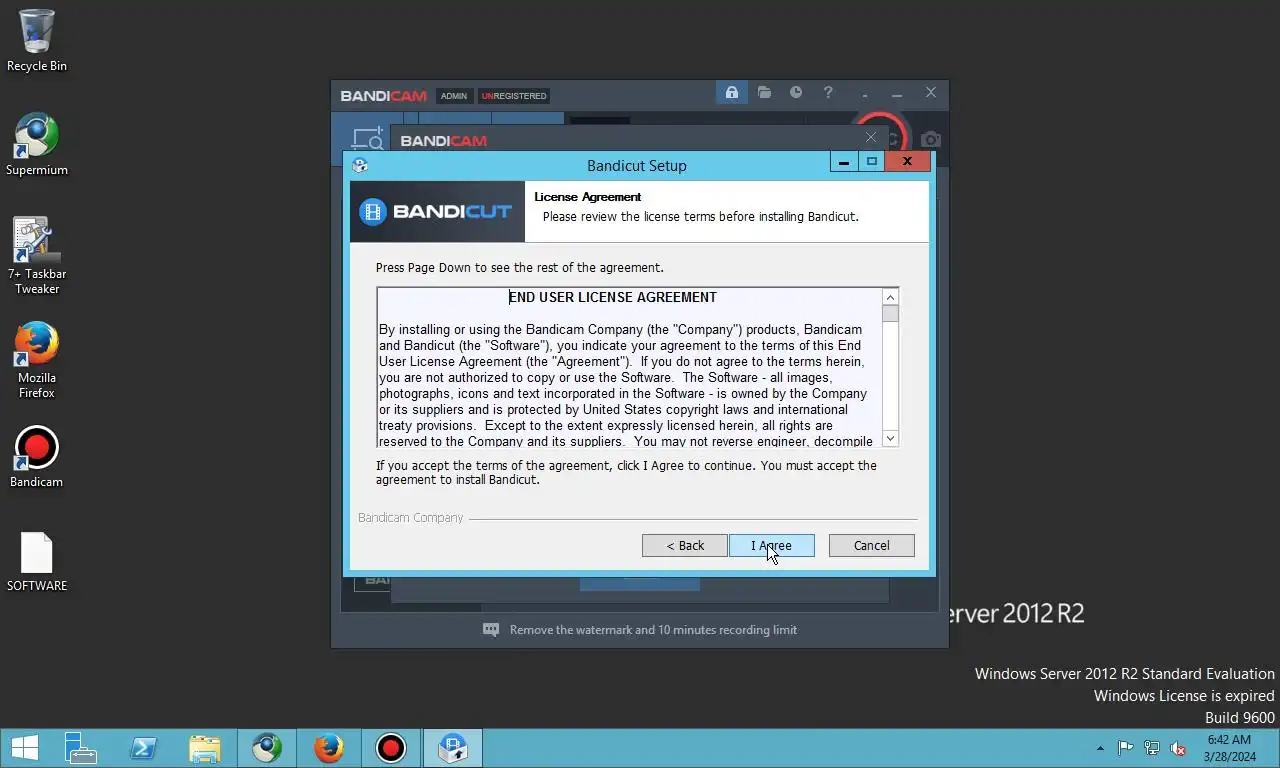This screenshot has width=1280, height=768.
Task: Click the camera screenshot icon in Bandicam
Action: pos(931,140)
